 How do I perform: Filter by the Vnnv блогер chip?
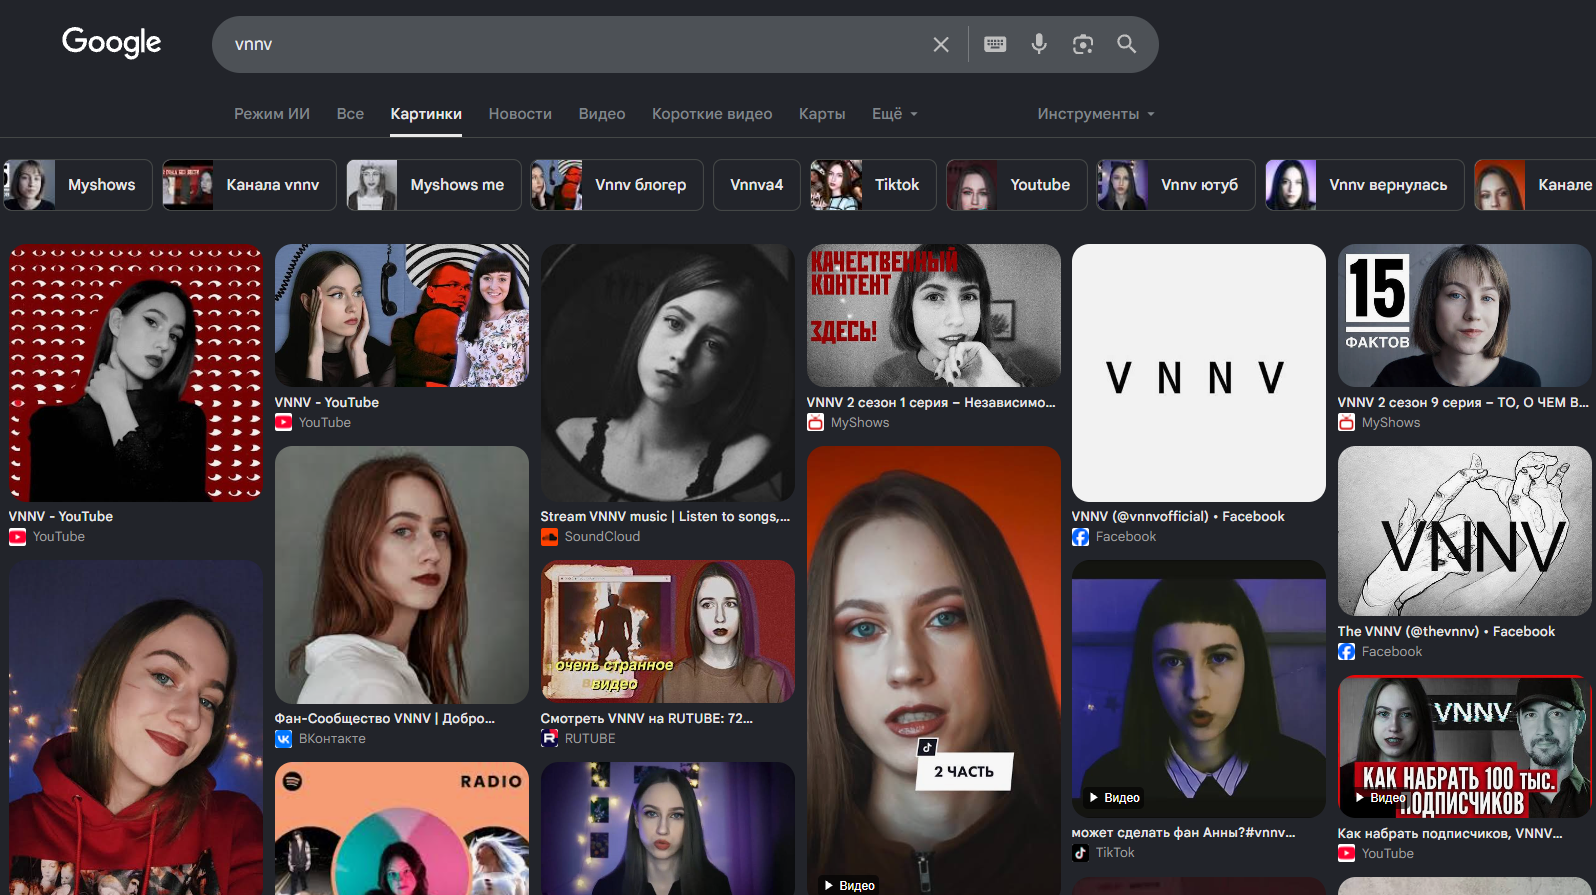(617, 185)
